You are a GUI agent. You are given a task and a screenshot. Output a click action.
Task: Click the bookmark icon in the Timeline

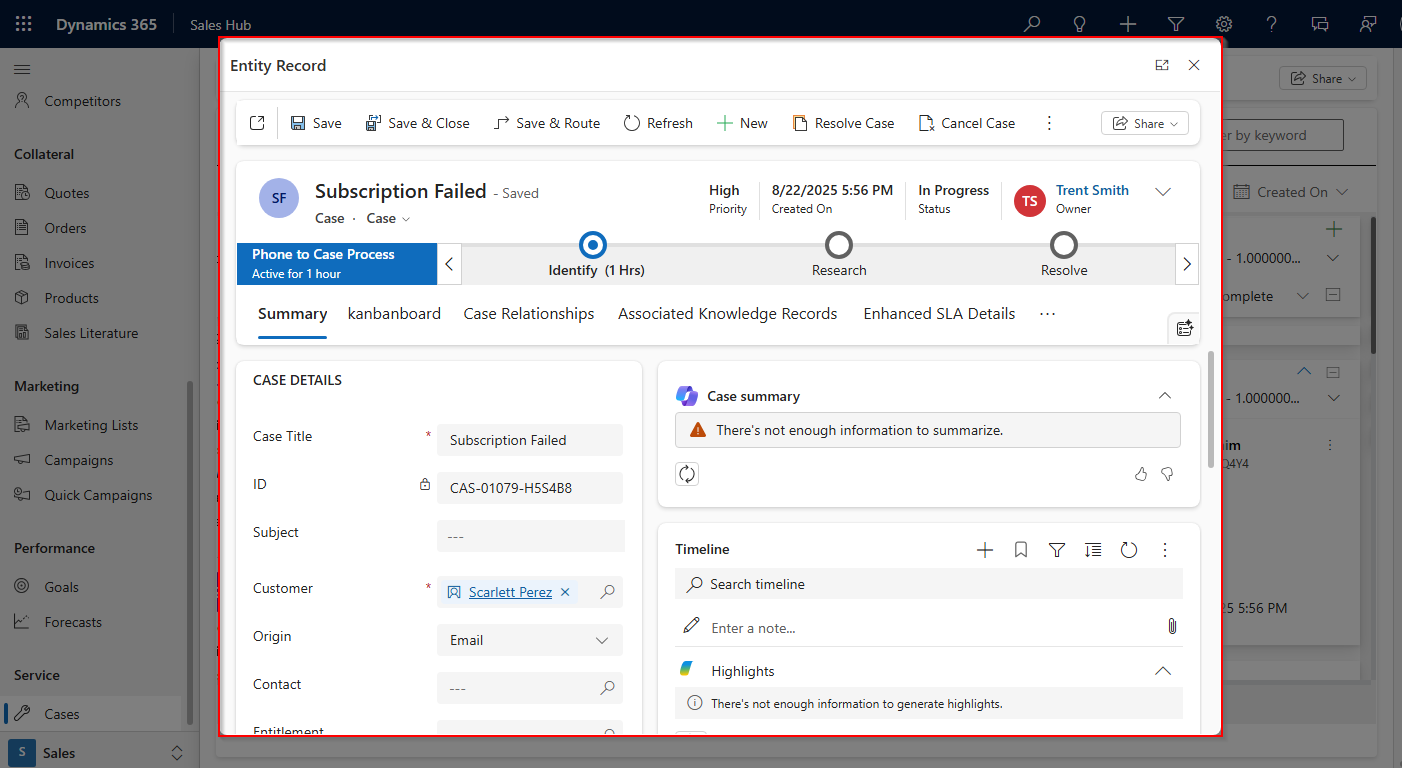pyautogui.click(x=1021, y=549)
